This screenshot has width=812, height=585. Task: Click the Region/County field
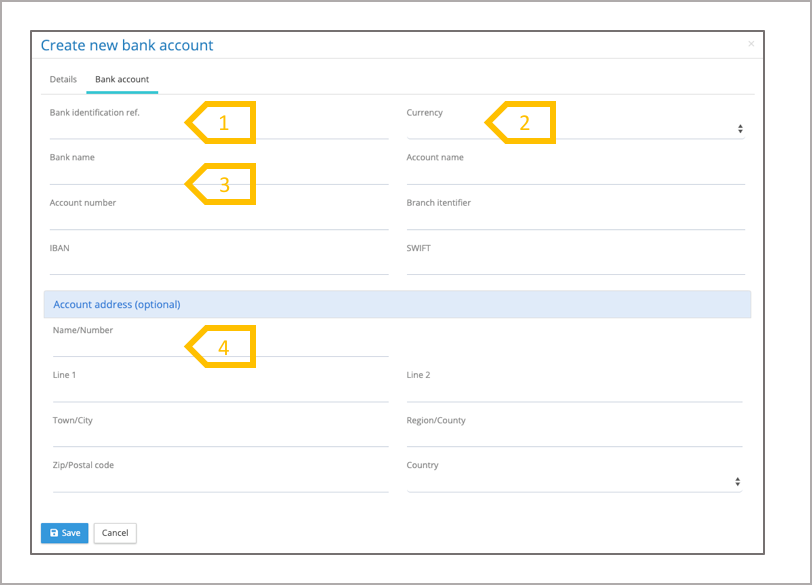click(574, 437)
